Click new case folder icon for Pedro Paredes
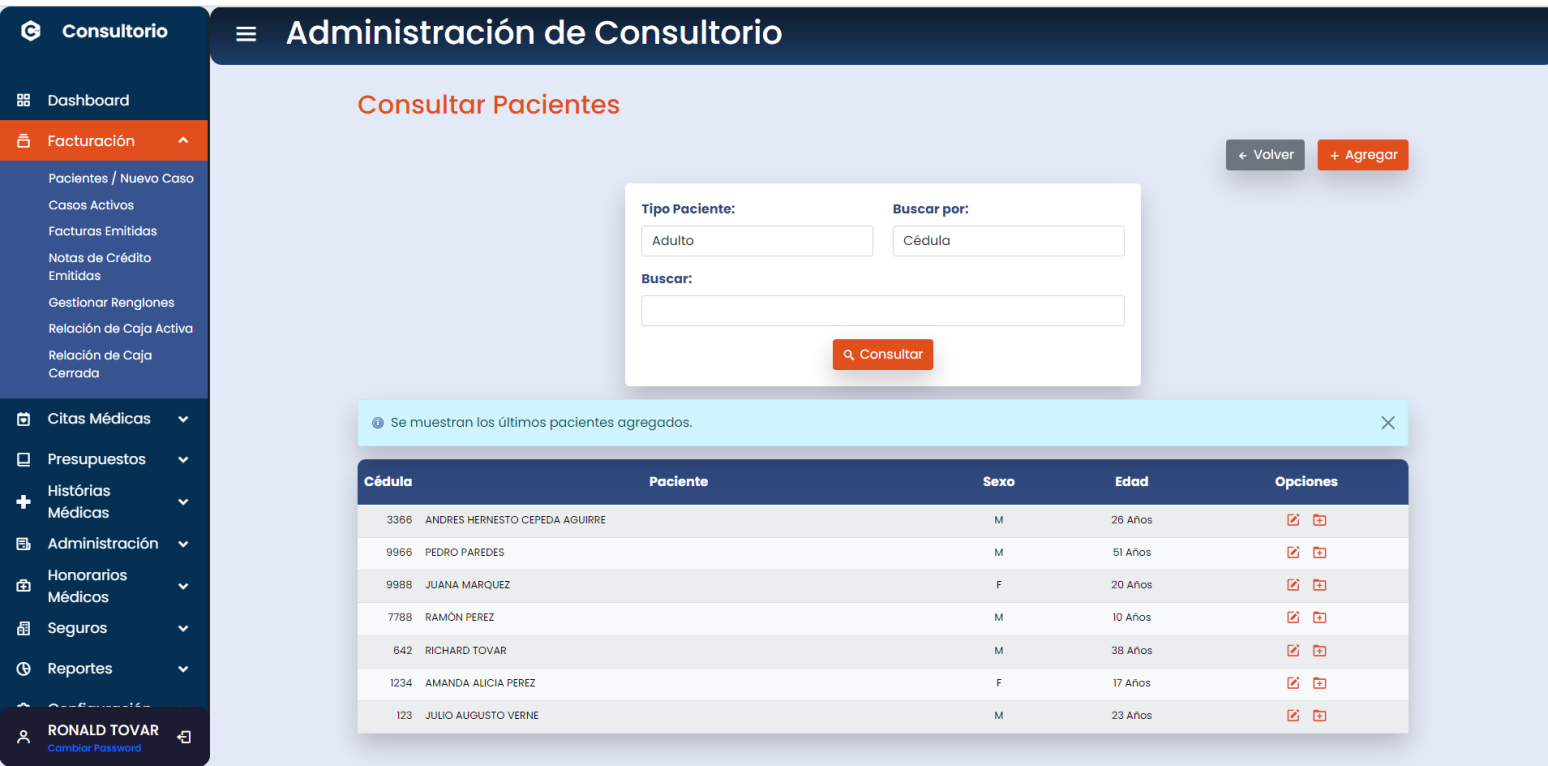The height and width of the screenshot is (766, 1548). click(1319, 553)
